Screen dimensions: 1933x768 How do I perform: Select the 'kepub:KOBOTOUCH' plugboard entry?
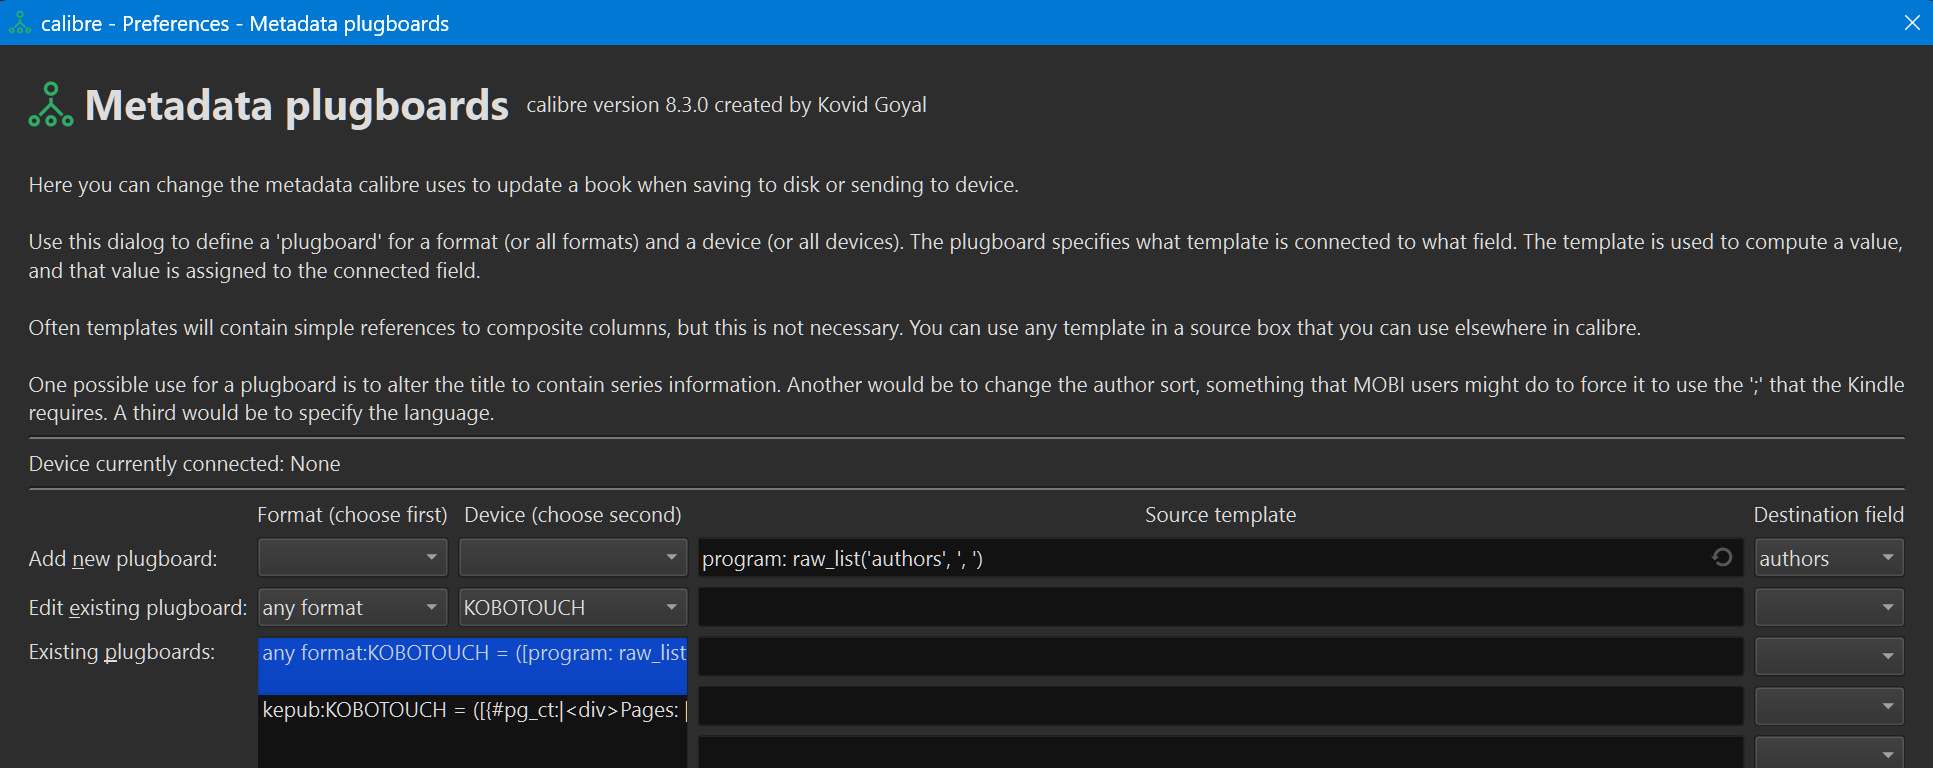tap(472, 711)
